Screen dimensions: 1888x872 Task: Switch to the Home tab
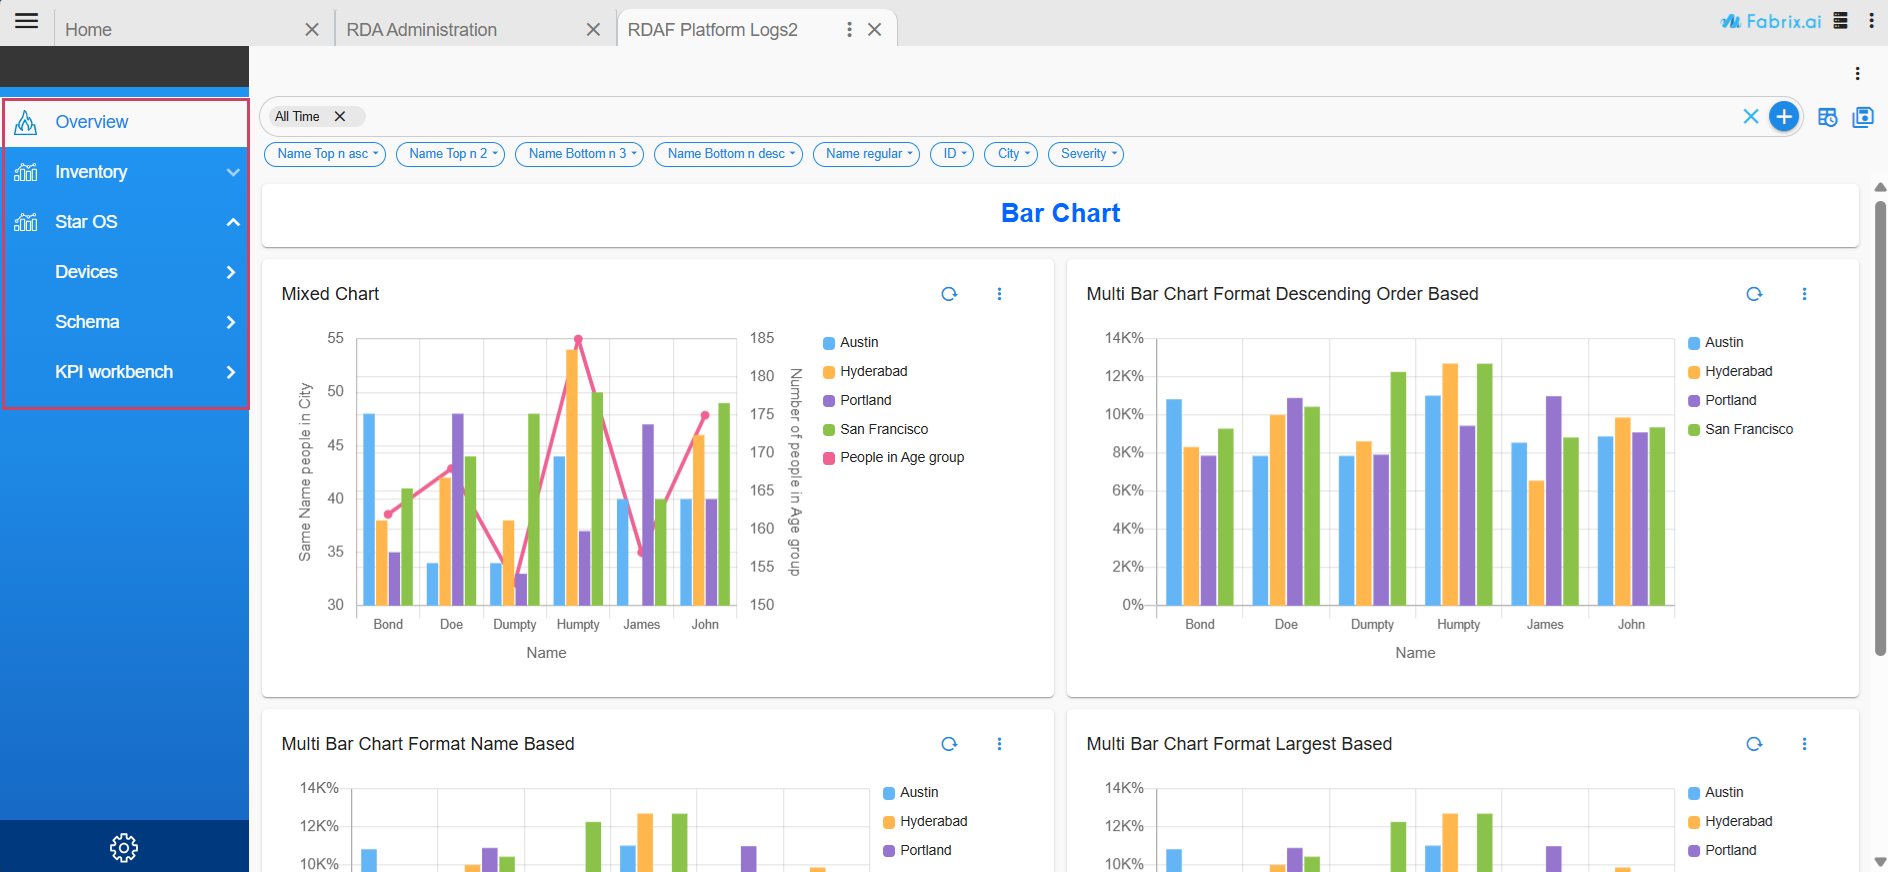tap(89, 30)
